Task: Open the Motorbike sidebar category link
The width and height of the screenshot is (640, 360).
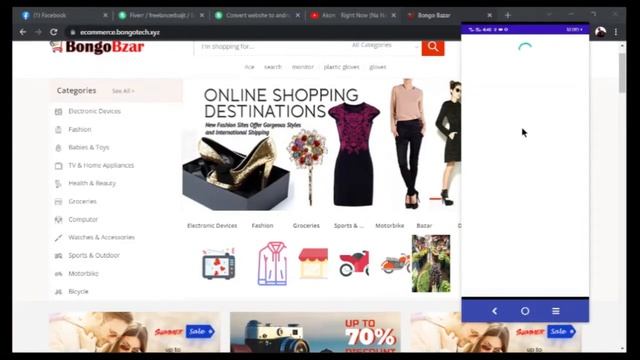Action: click(83, 273)
